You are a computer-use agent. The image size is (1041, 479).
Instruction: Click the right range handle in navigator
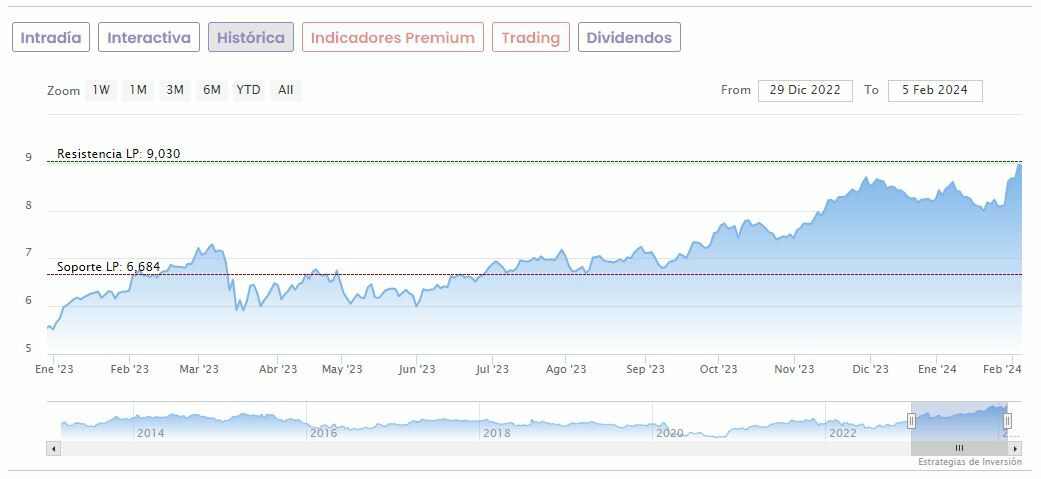[1007, 421]
